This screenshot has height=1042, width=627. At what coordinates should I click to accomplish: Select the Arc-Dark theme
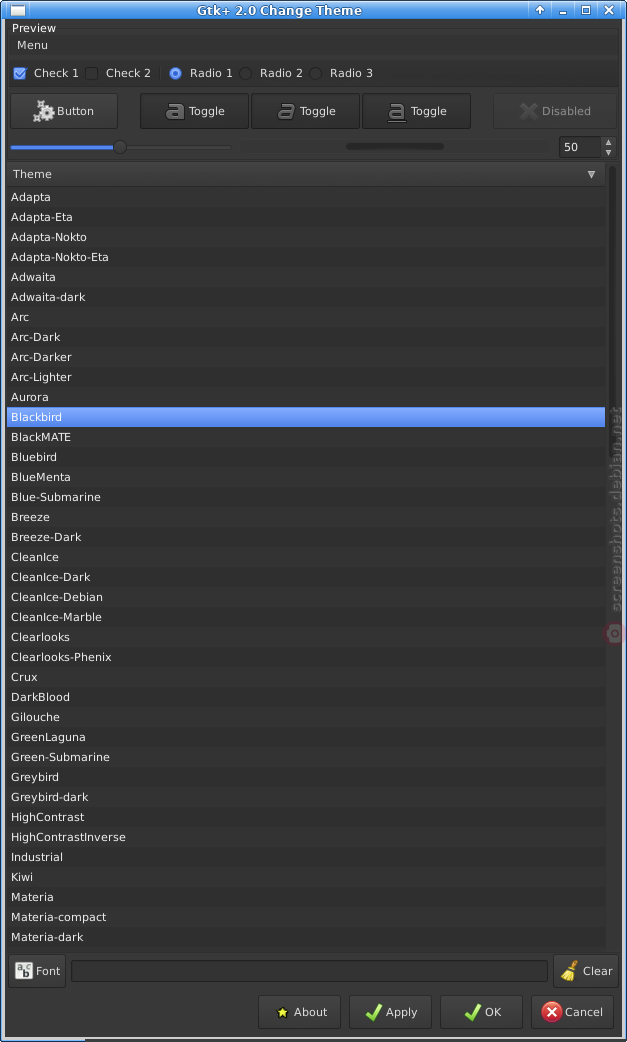306,337
